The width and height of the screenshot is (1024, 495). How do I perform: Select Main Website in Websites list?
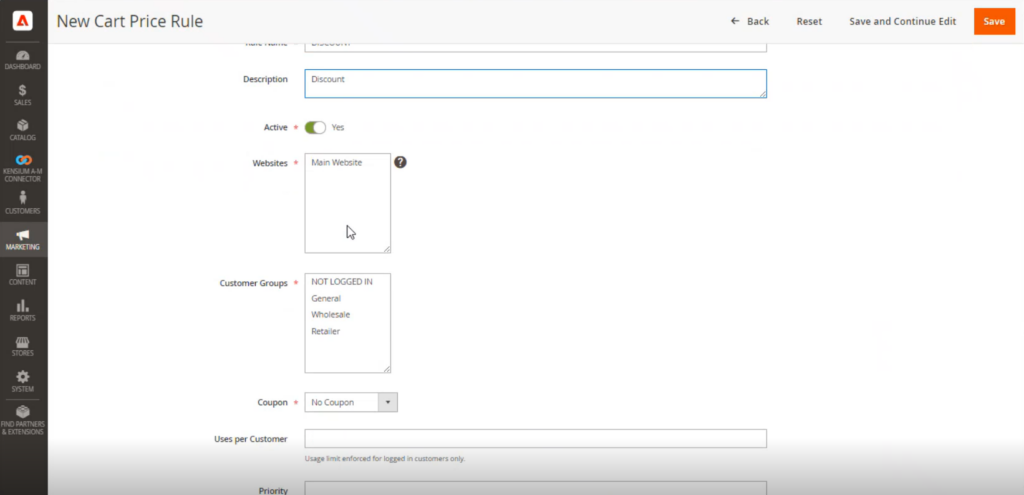336,163
